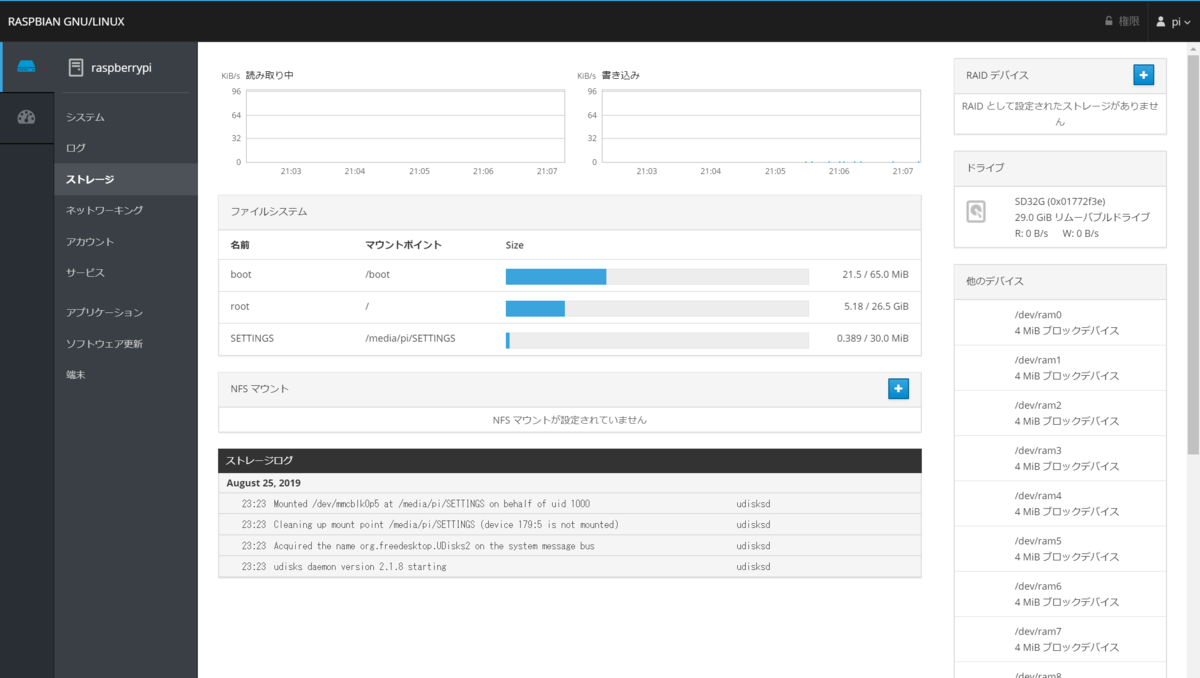Open the dashboard gauge icon

(x=27, y=117)
